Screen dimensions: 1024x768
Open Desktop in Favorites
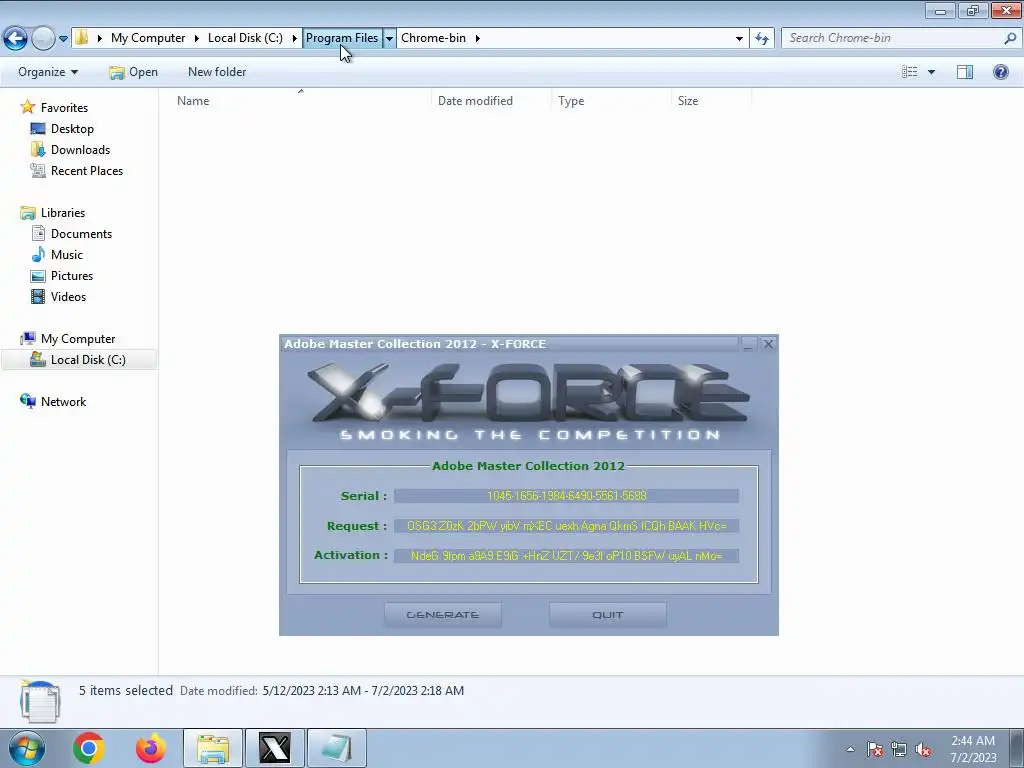click(x=72, y=129)
